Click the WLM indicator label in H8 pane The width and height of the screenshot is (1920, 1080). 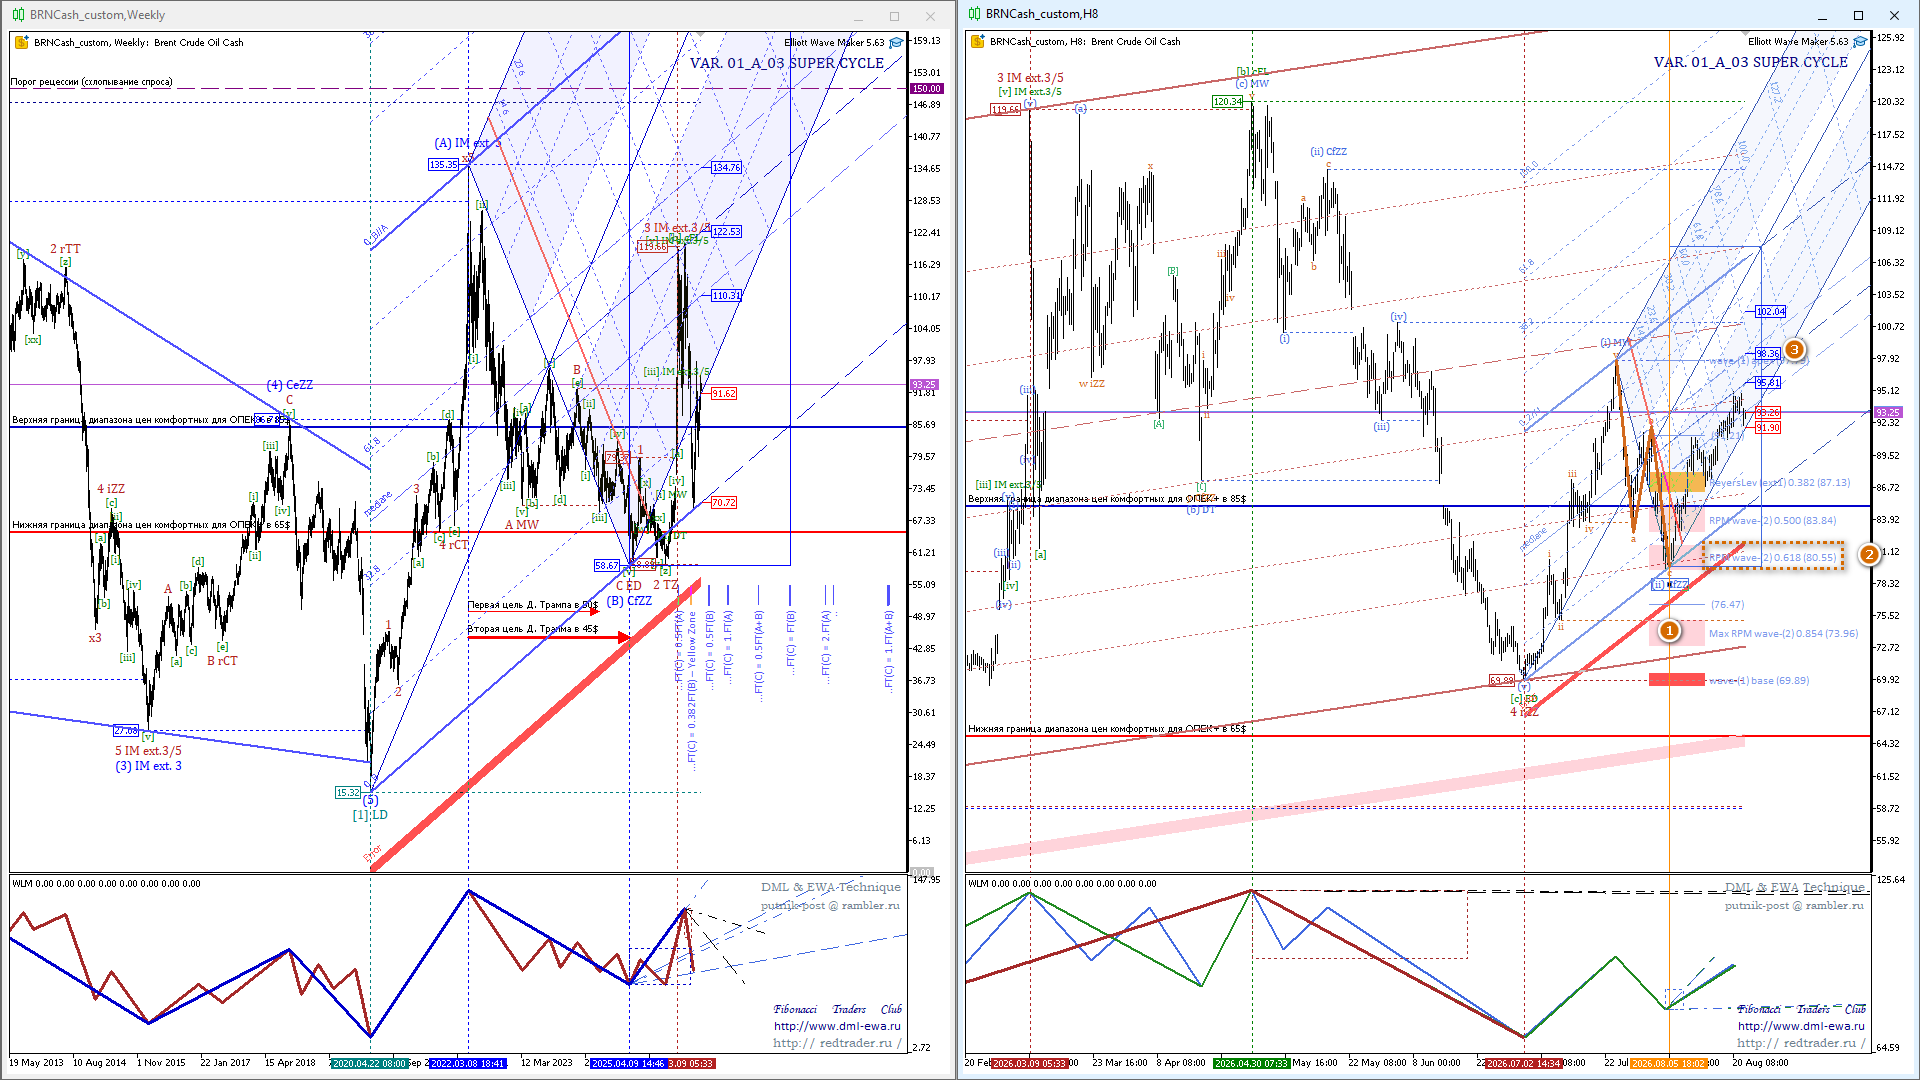[x=1062, y=884]
